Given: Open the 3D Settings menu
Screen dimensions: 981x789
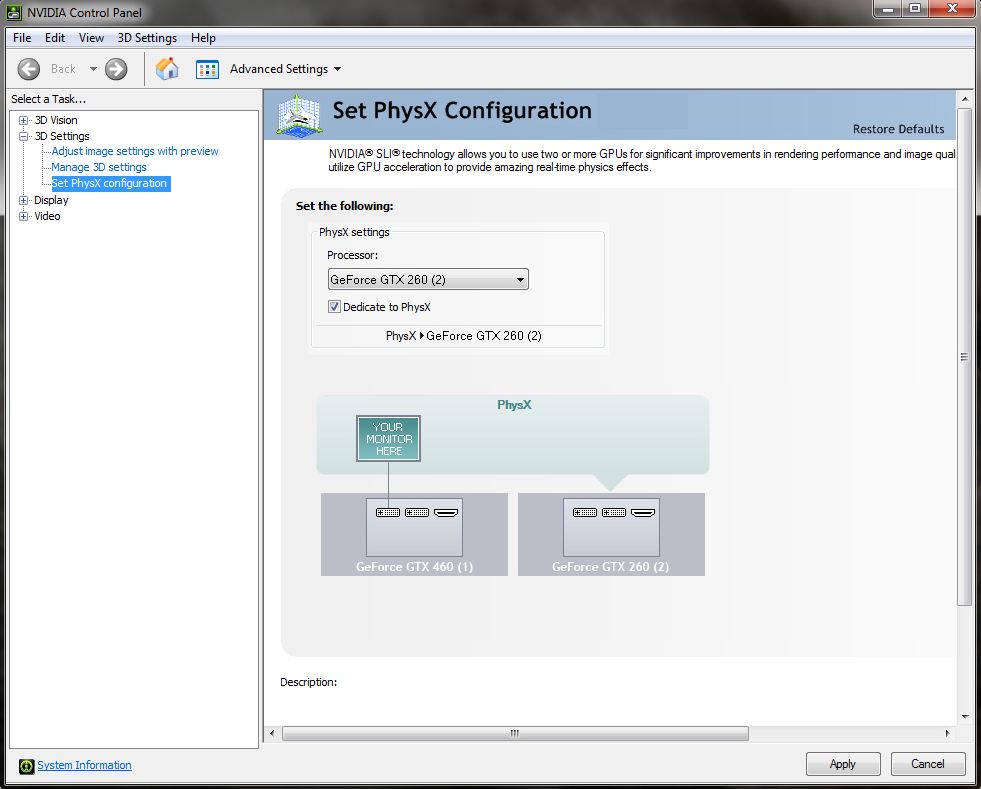Looking at the screenshot, I should point(147,38).
